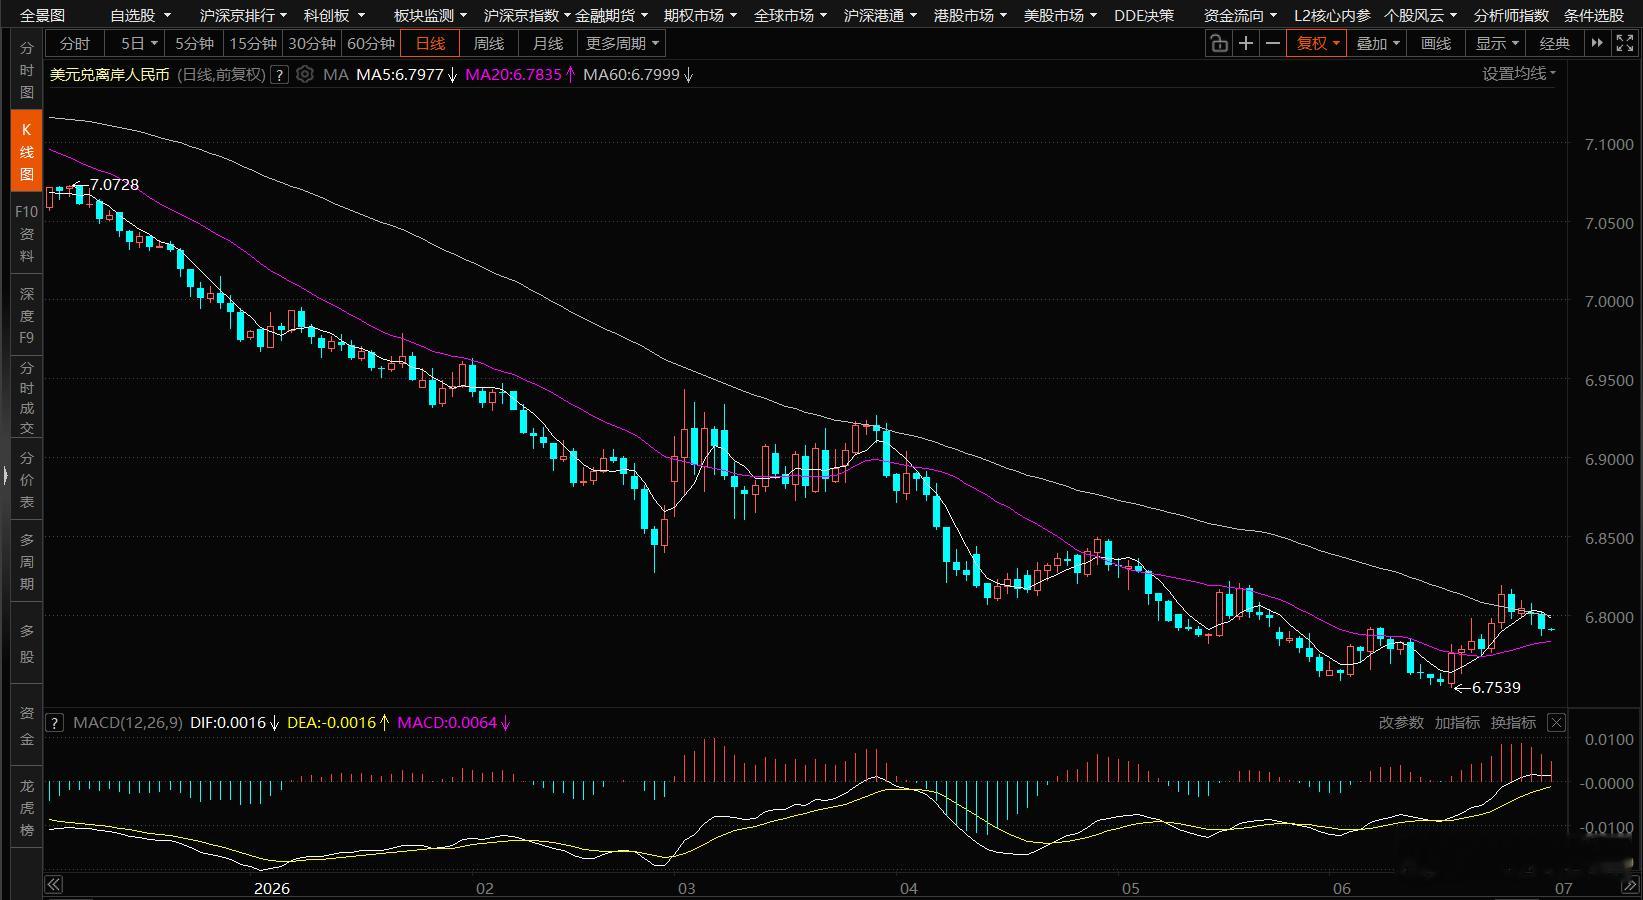Switch to 5分钟 period

coord(194,43)
